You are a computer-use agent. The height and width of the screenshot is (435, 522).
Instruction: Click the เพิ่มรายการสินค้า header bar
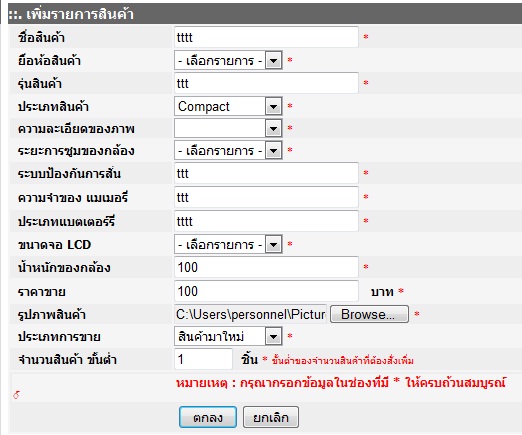point(265,14)
